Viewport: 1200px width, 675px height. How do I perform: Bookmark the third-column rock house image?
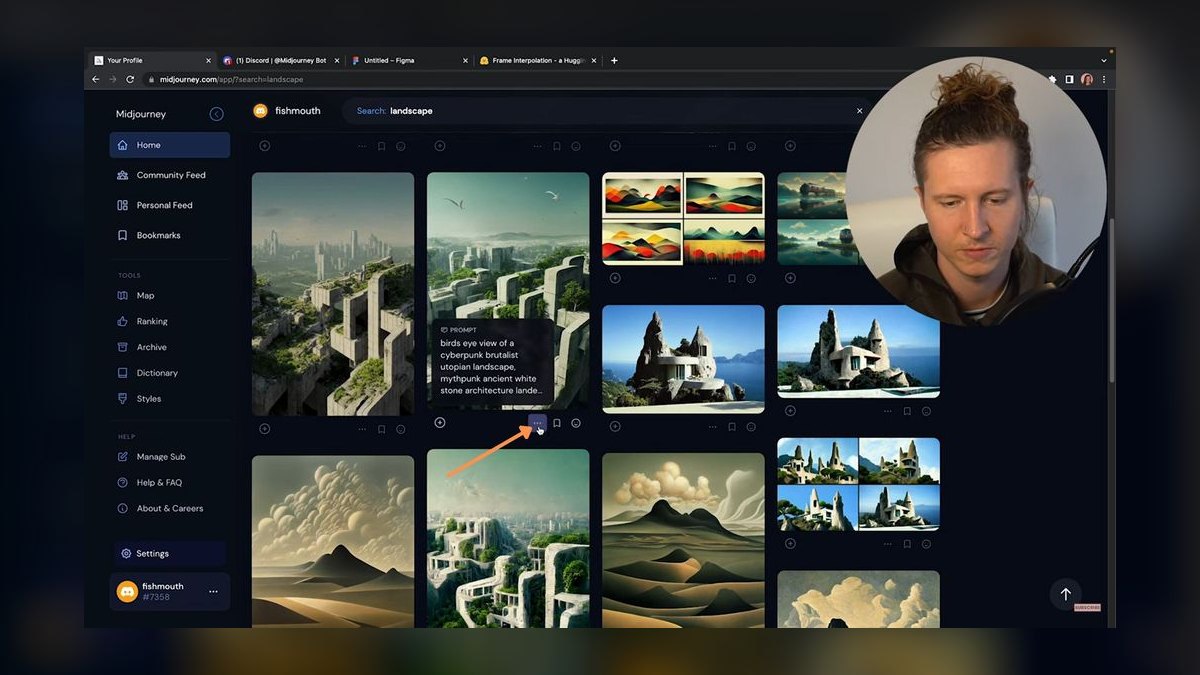[x=732, y=426]
